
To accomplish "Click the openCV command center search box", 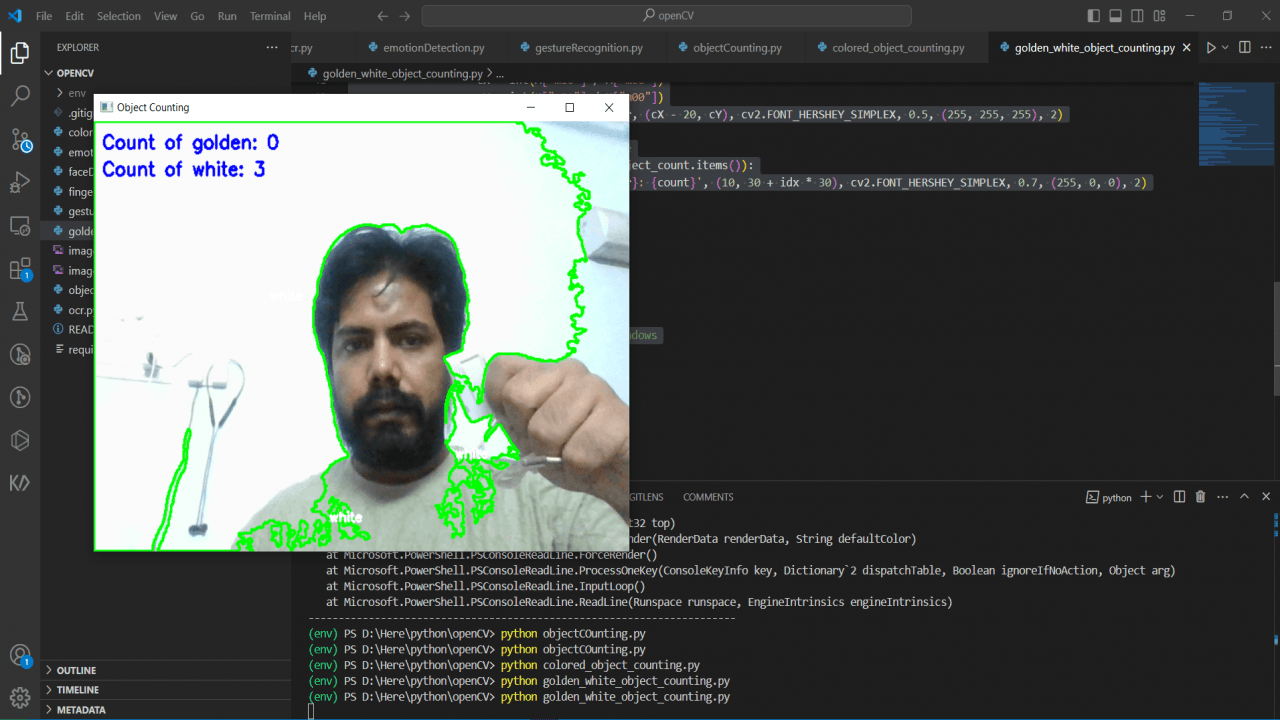I will click(x=666, y=16).
